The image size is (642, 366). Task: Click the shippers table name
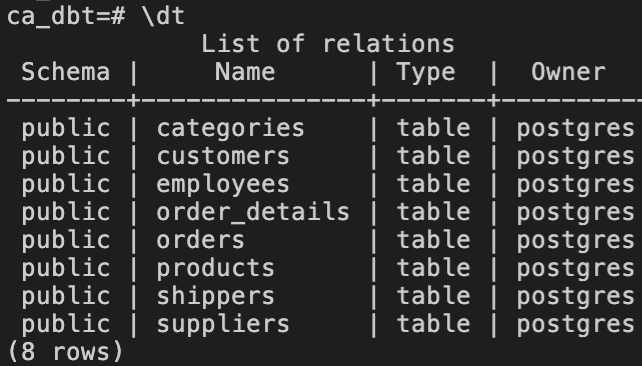pyautogui.click(x=215, y=297)
